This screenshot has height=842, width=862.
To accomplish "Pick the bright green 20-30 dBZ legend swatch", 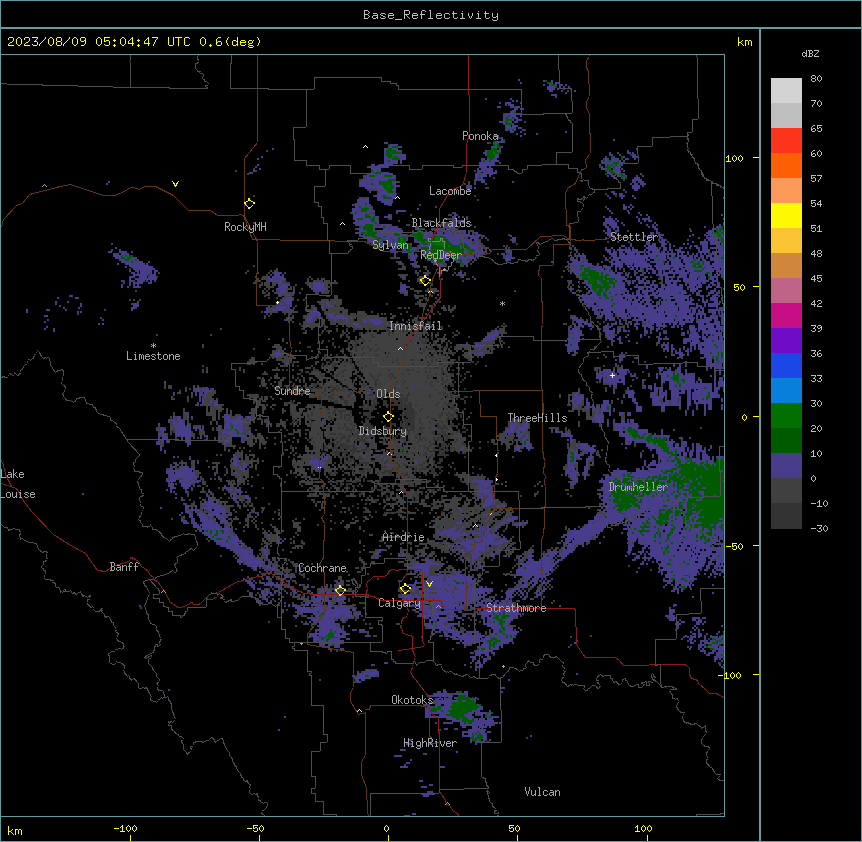I will click(786, 416).
